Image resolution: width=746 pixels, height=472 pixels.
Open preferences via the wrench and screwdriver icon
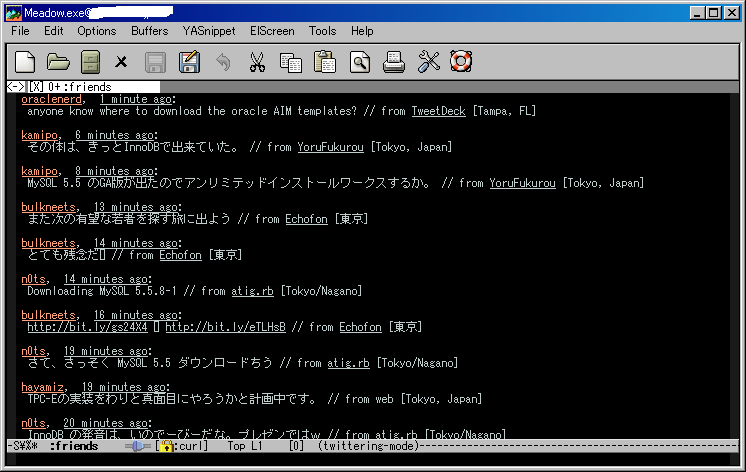point(429,62)
